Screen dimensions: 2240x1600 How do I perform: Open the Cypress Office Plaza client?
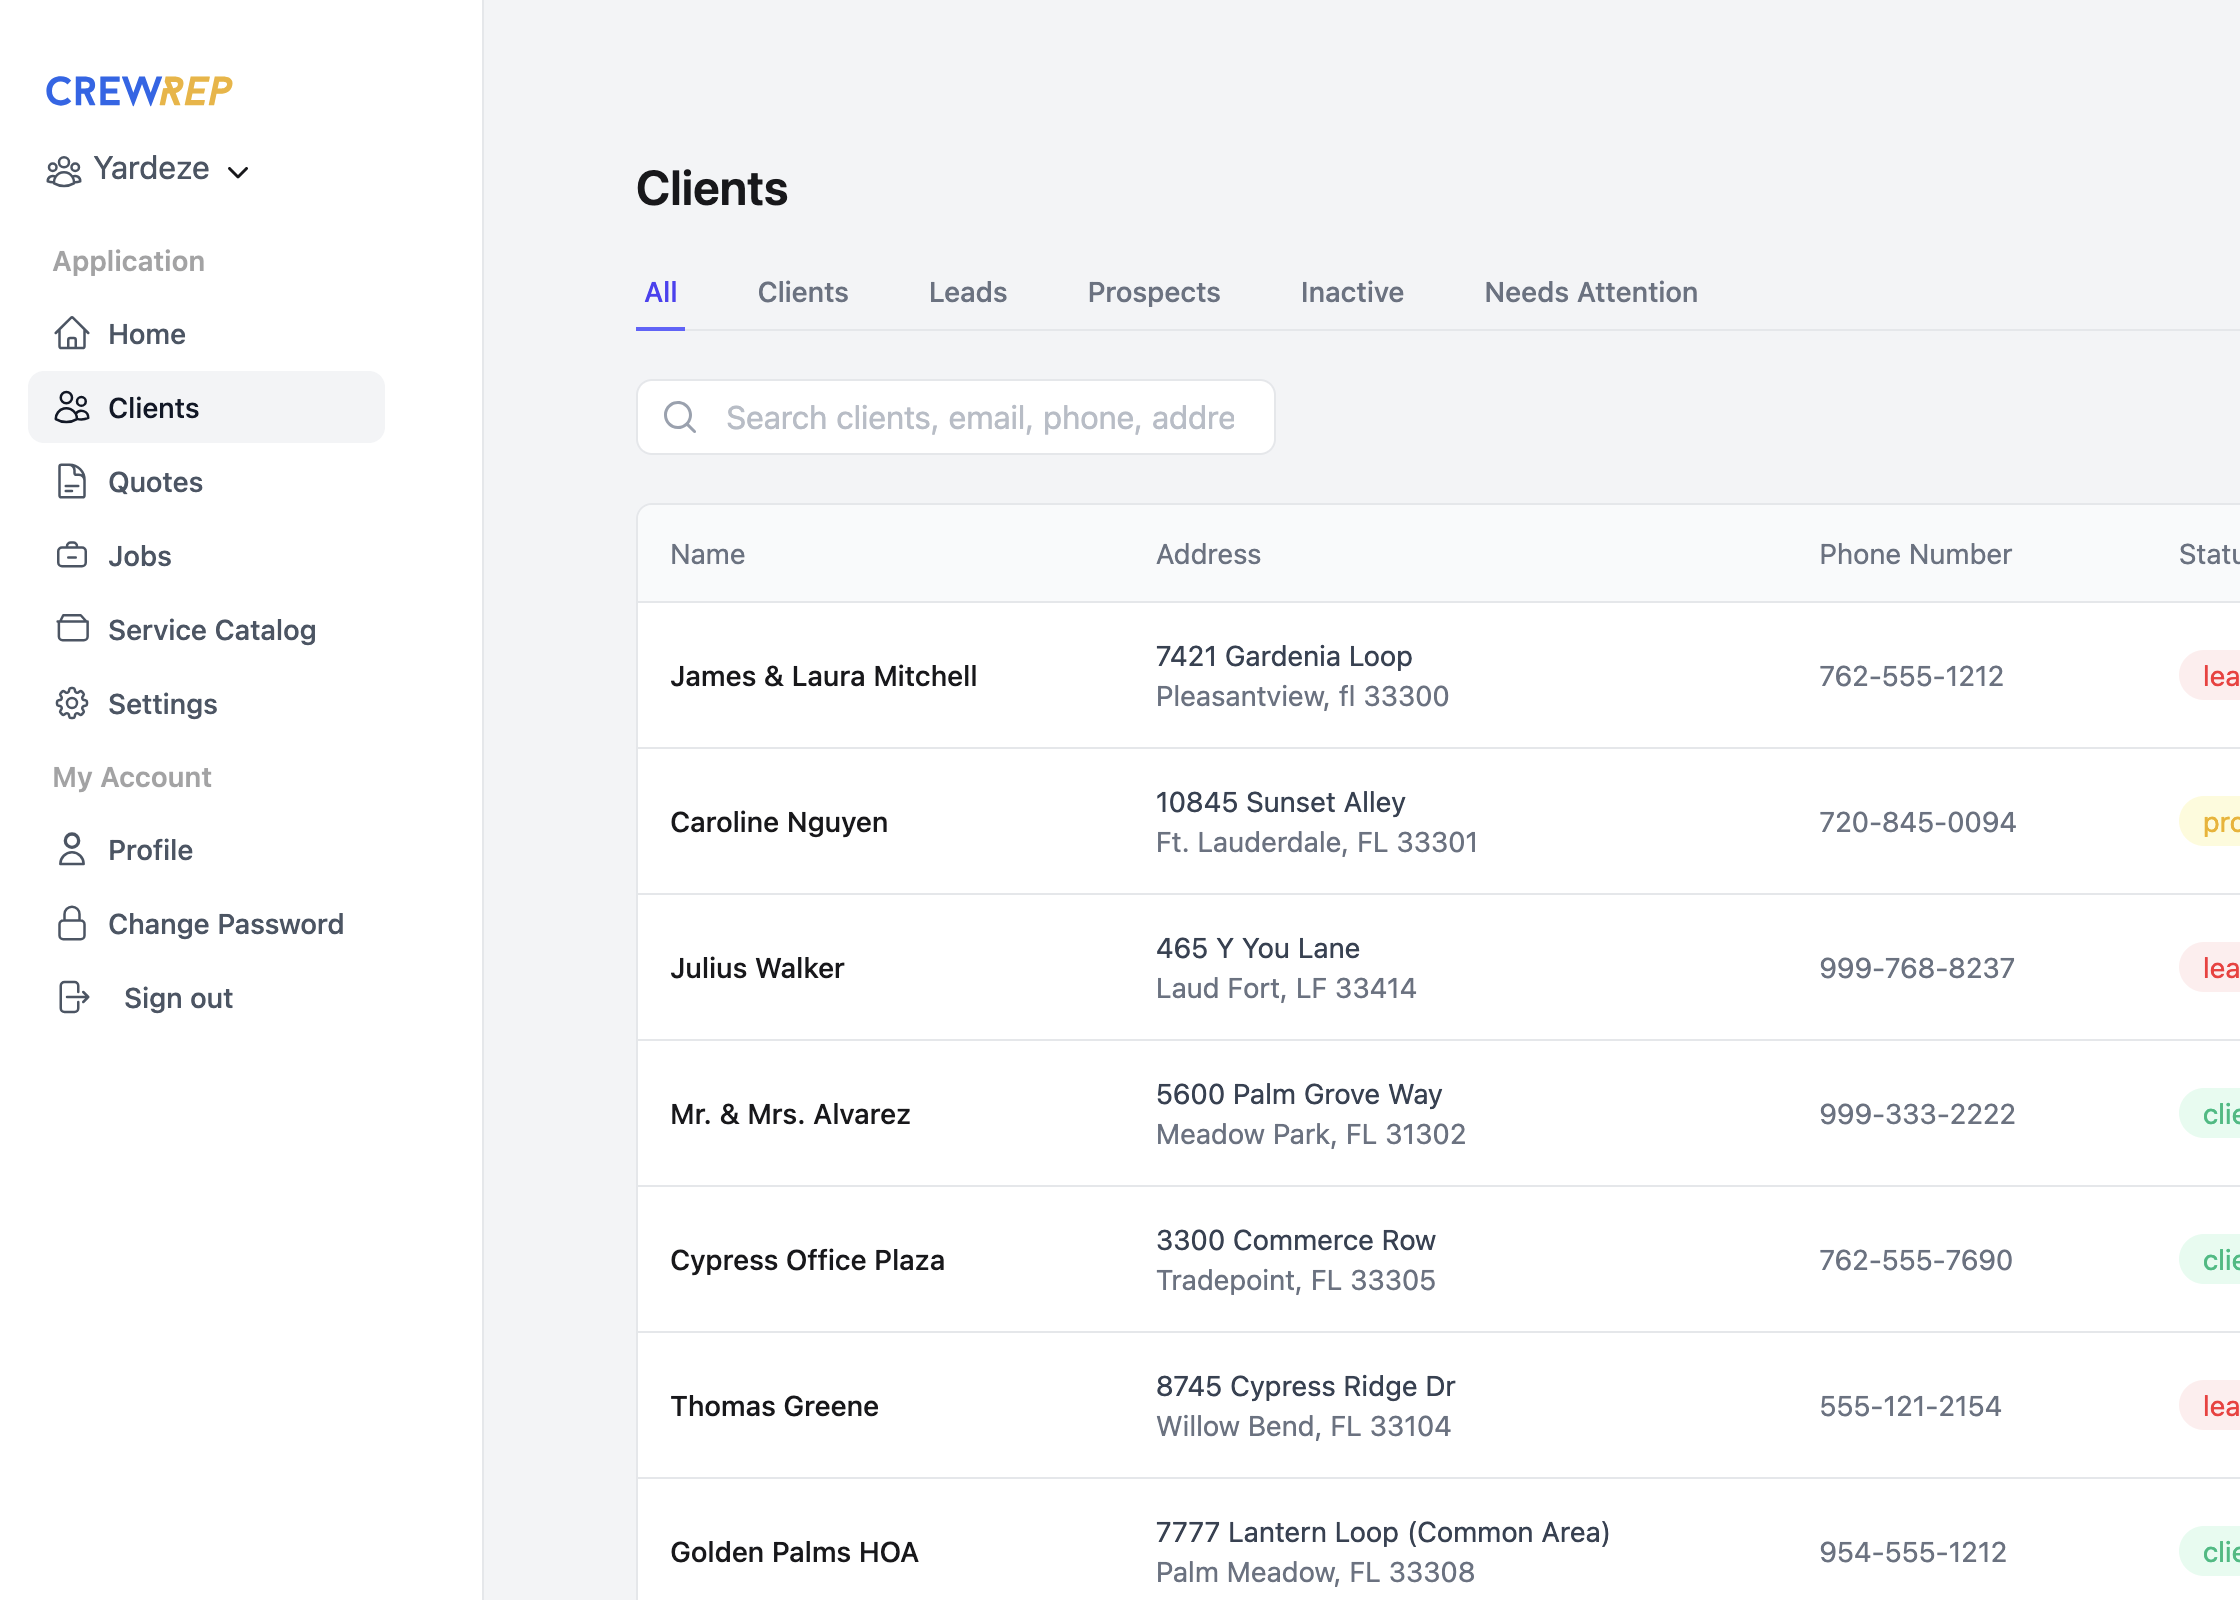(x=807, y=1260)
